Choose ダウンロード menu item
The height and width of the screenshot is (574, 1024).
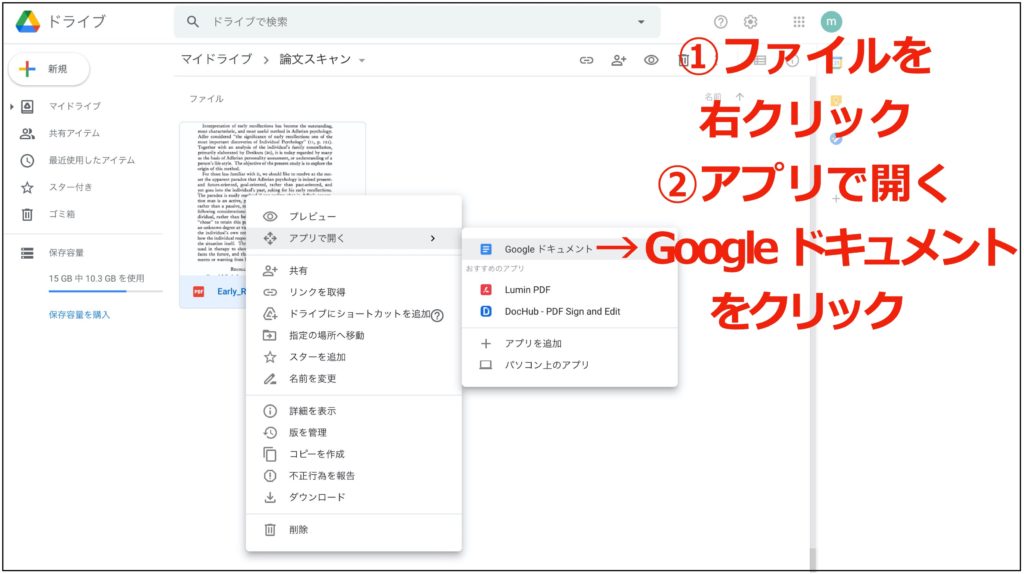(353, 497)
